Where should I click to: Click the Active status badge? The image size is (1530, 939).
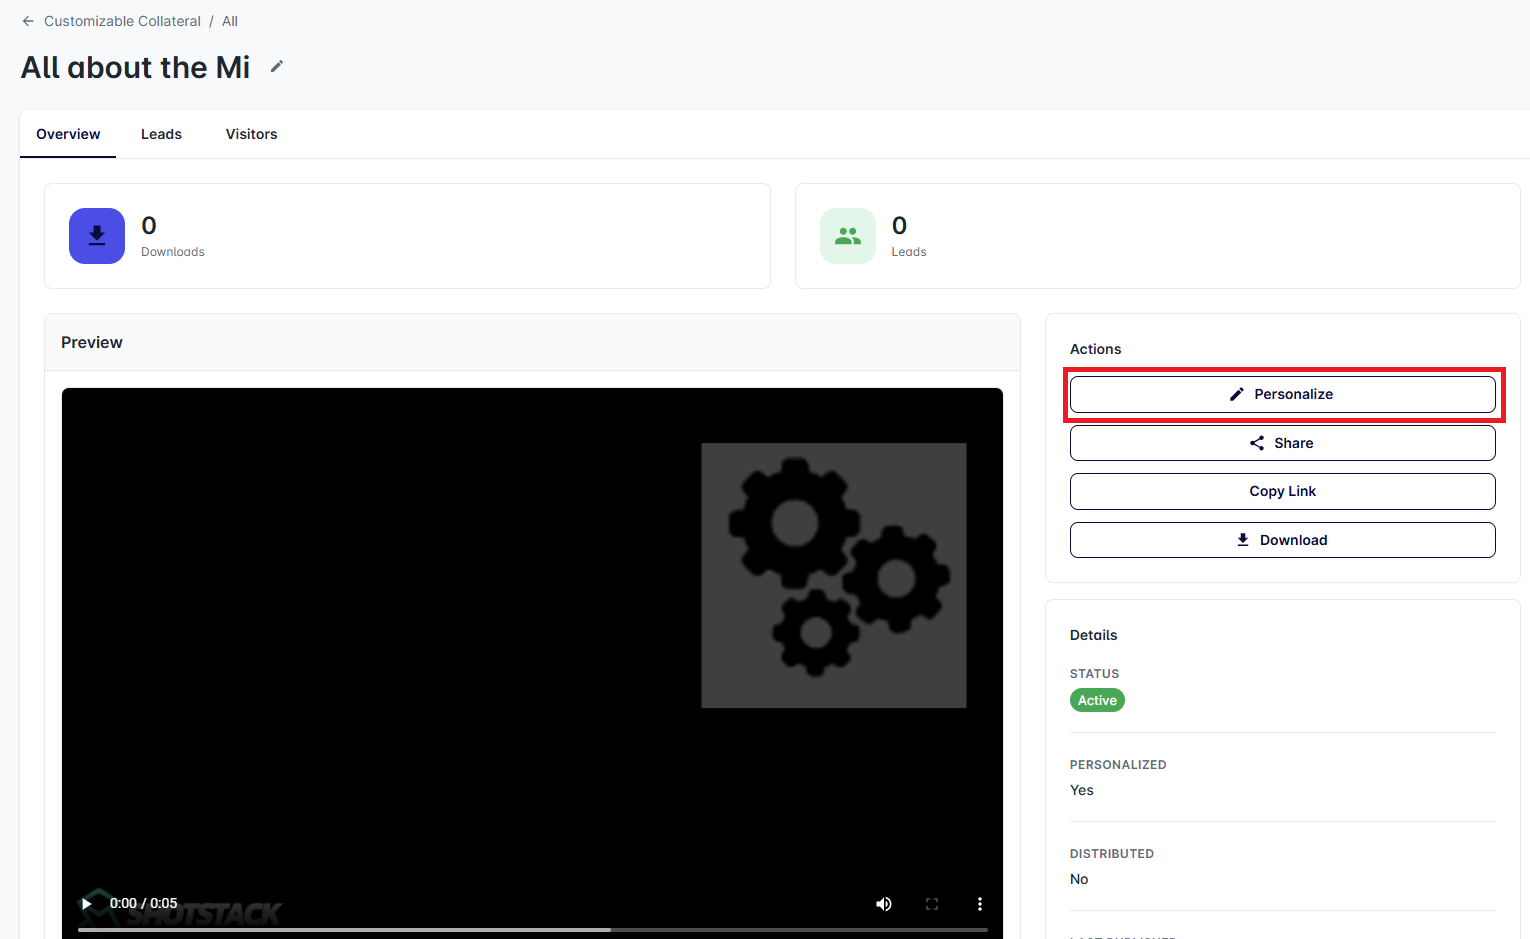[x=1097, y=700]
